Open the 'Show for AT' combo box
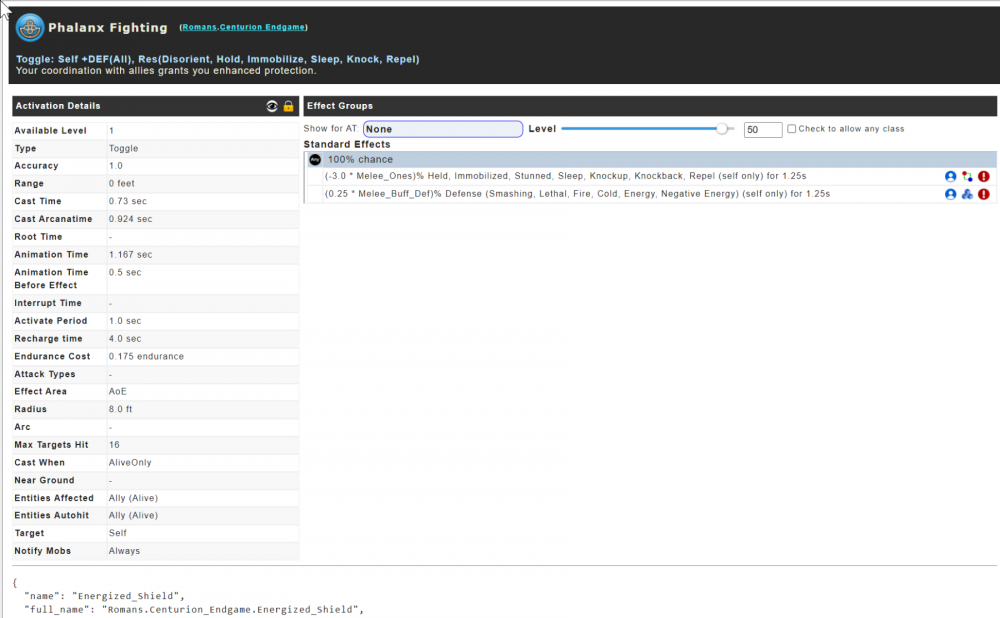 click(442, 129)
